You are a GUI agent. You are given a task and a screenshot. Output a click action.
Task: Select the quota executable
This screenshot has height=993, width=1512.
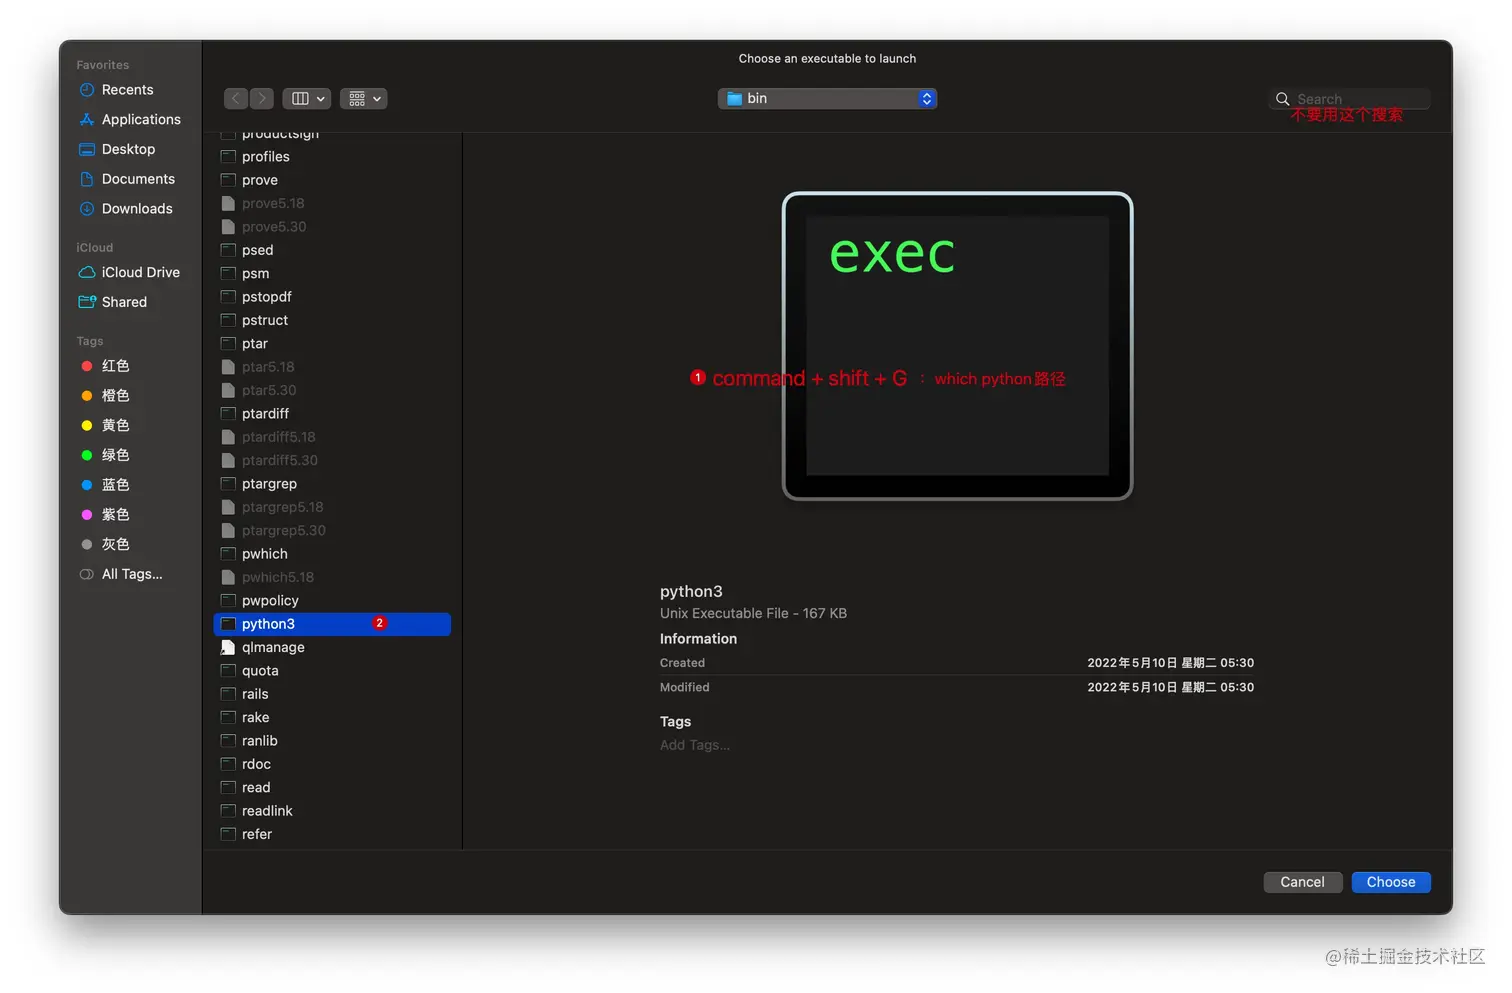332,670
